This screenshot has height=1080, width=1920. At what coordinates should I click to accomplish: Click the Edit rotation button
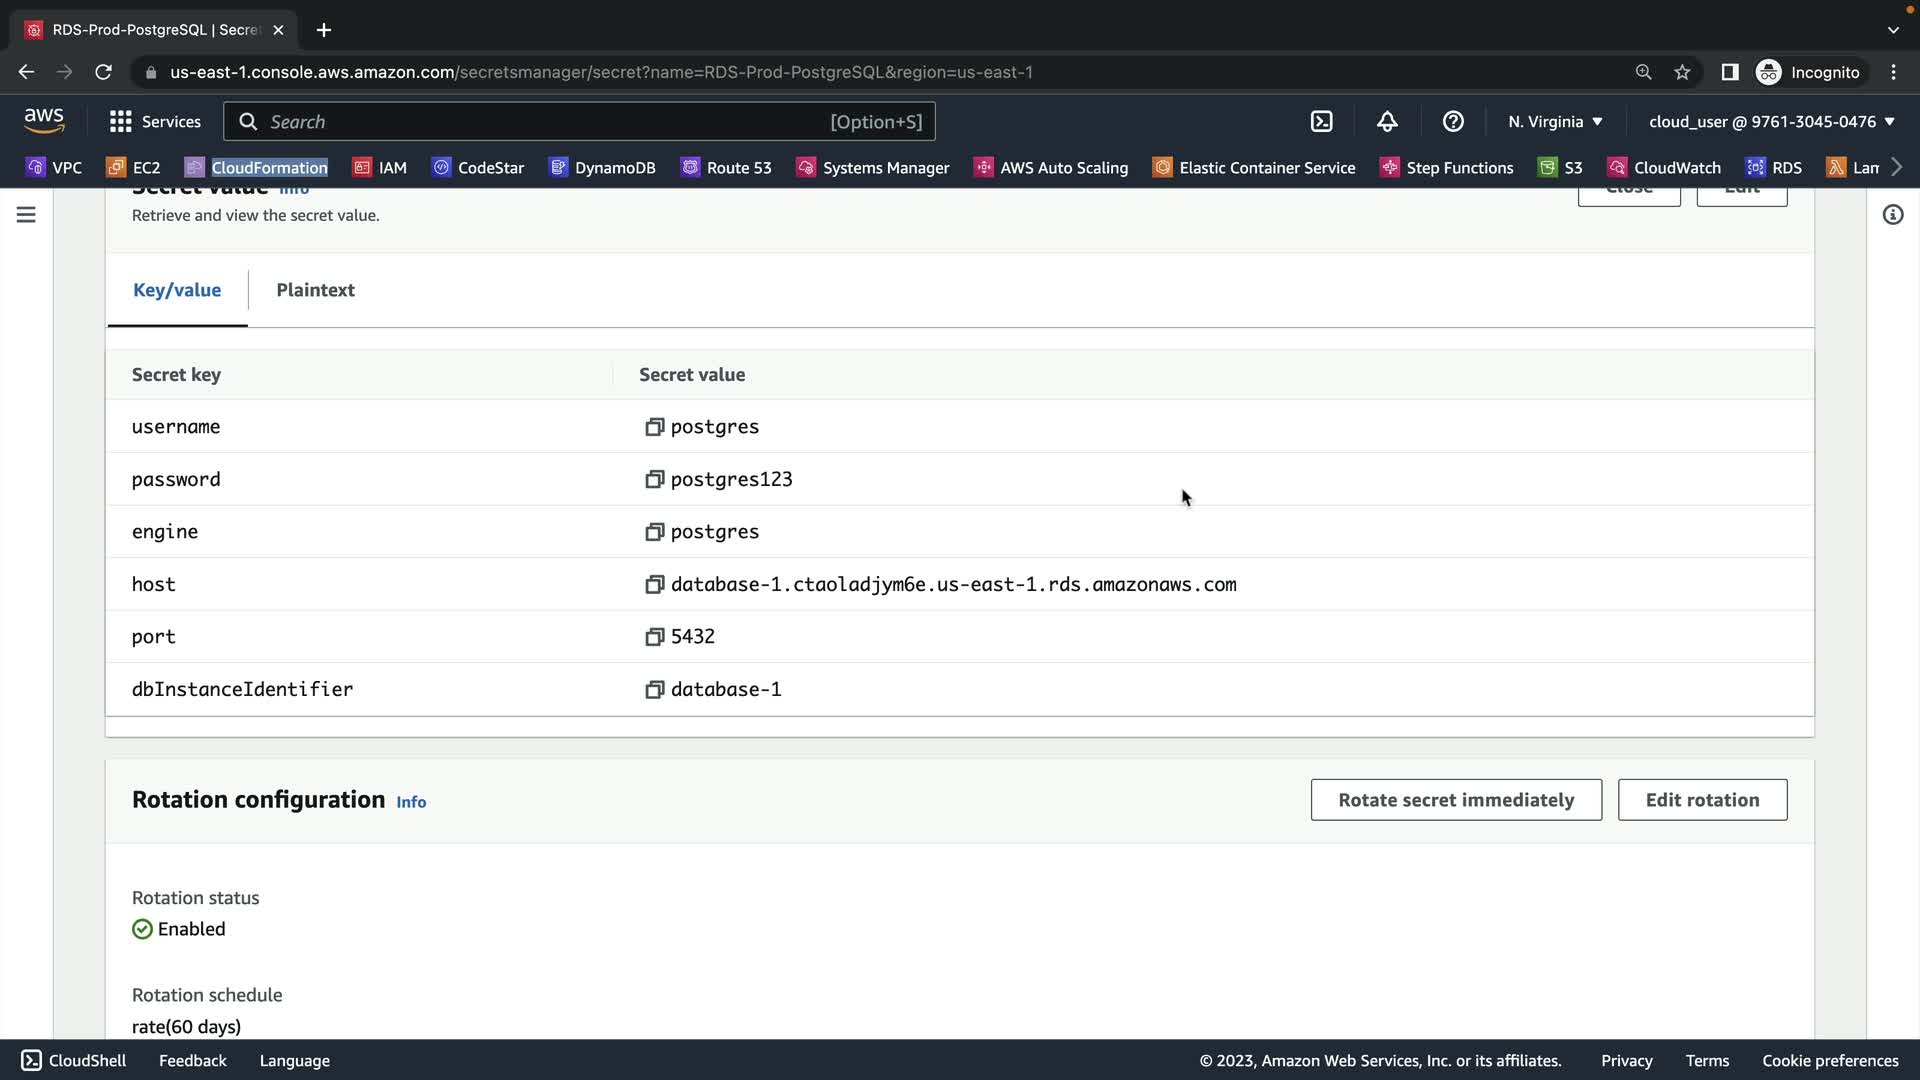pyautogui.click(x=1702, y=800)
